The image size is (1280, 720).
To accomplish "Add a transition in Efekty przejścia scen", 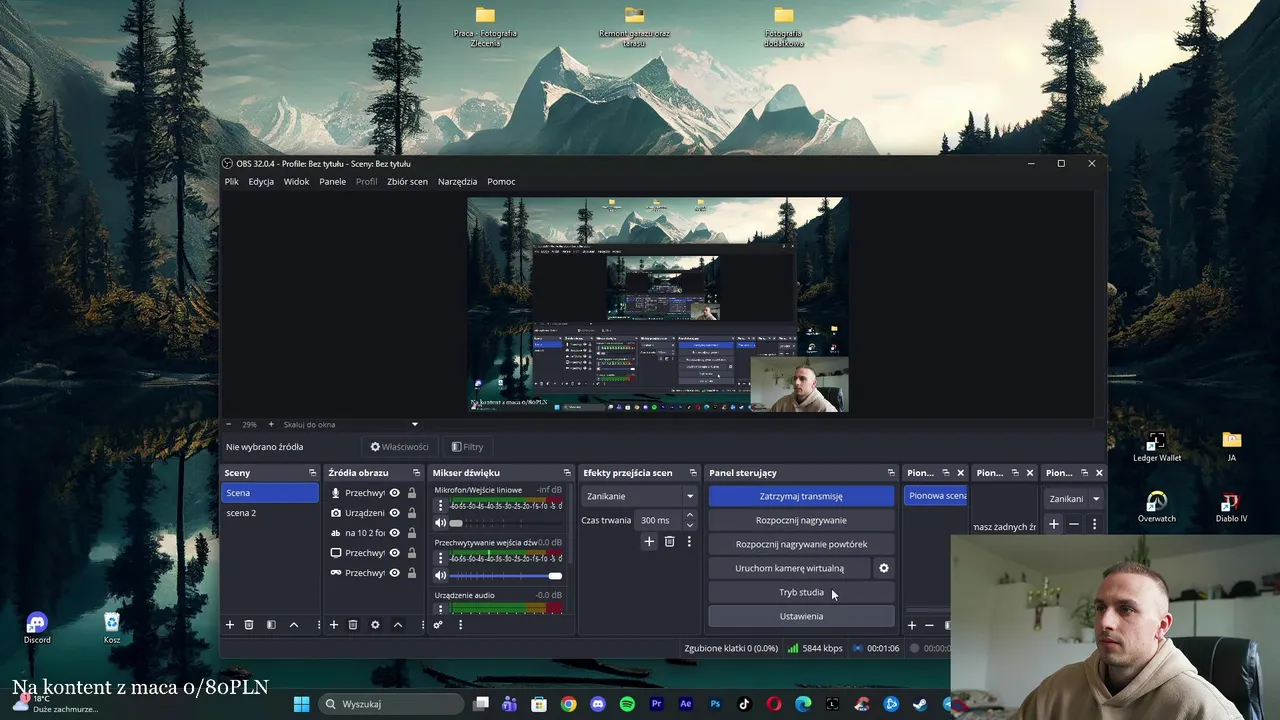I will pos(649,541).
